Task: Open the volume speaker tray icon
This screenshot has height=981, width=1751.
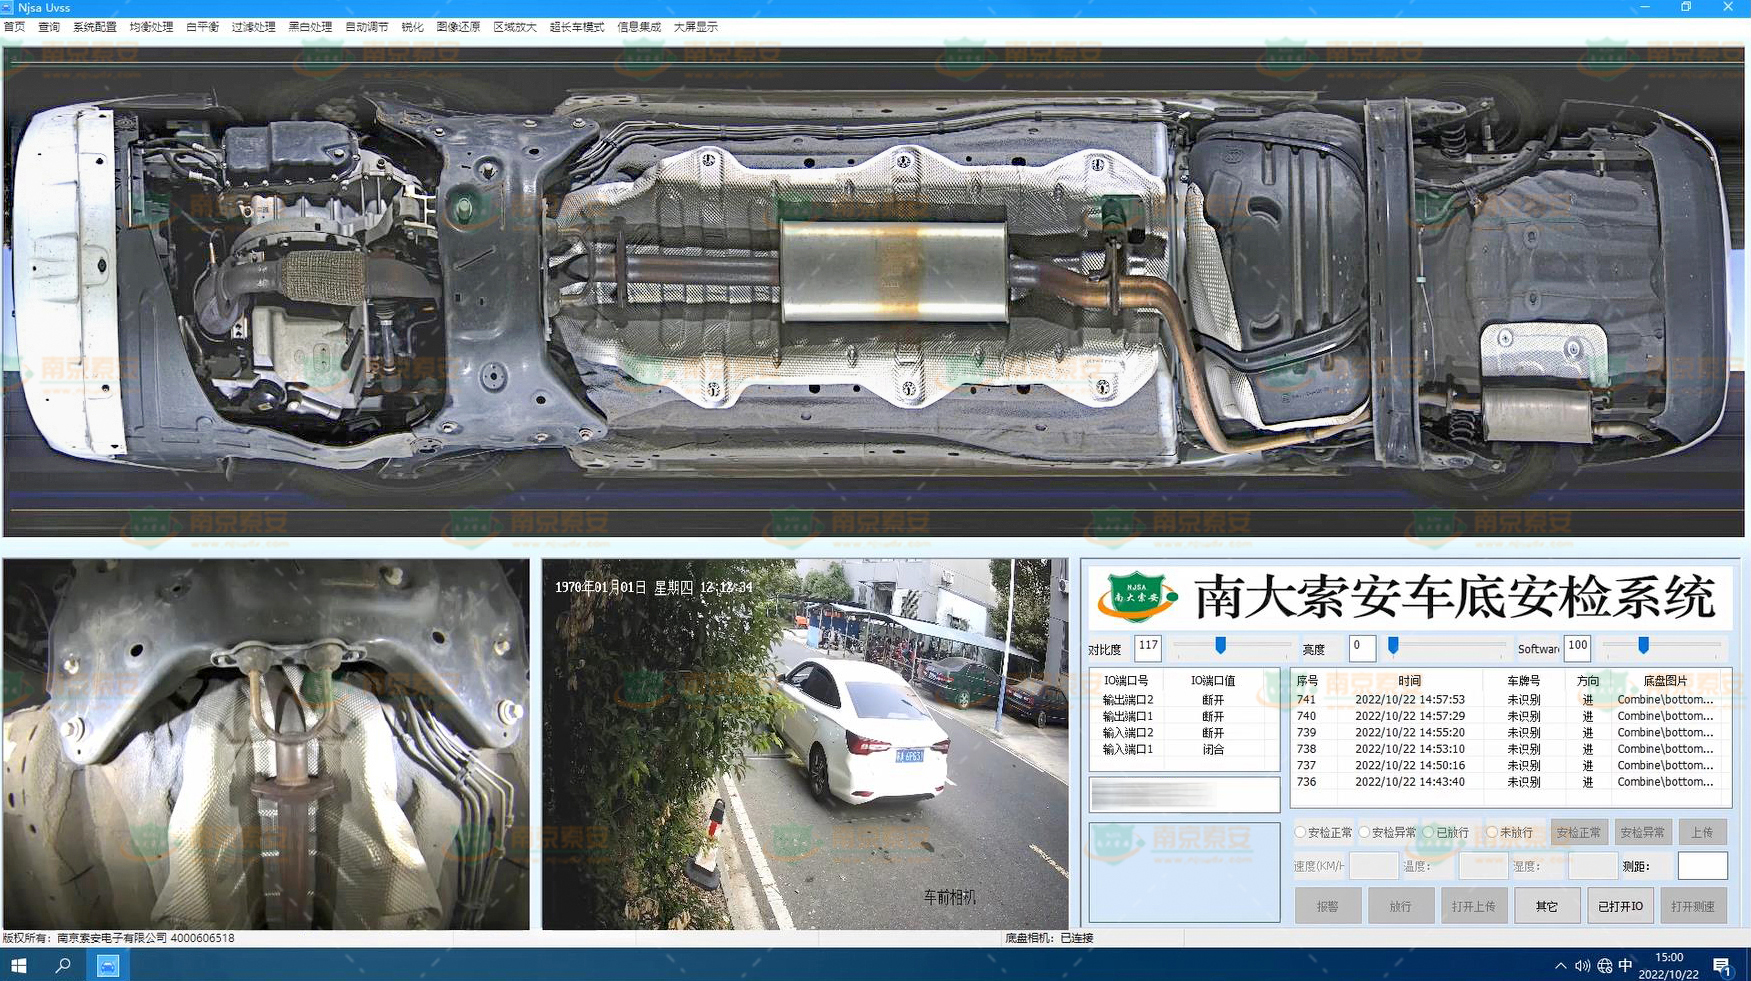Action: click(1582, 965)
